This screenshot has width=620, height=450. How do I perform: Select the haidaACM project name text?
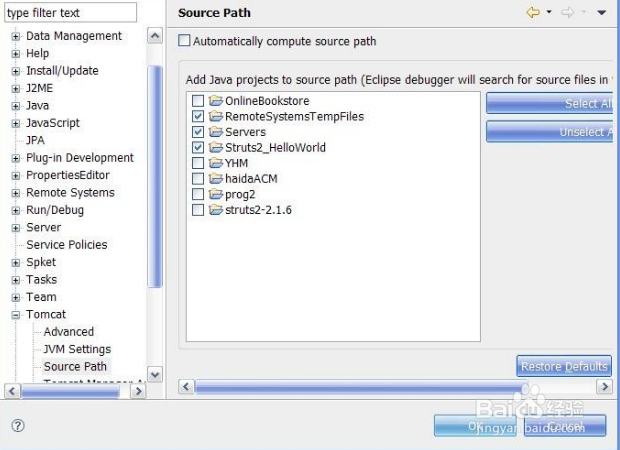click(251, 179)
